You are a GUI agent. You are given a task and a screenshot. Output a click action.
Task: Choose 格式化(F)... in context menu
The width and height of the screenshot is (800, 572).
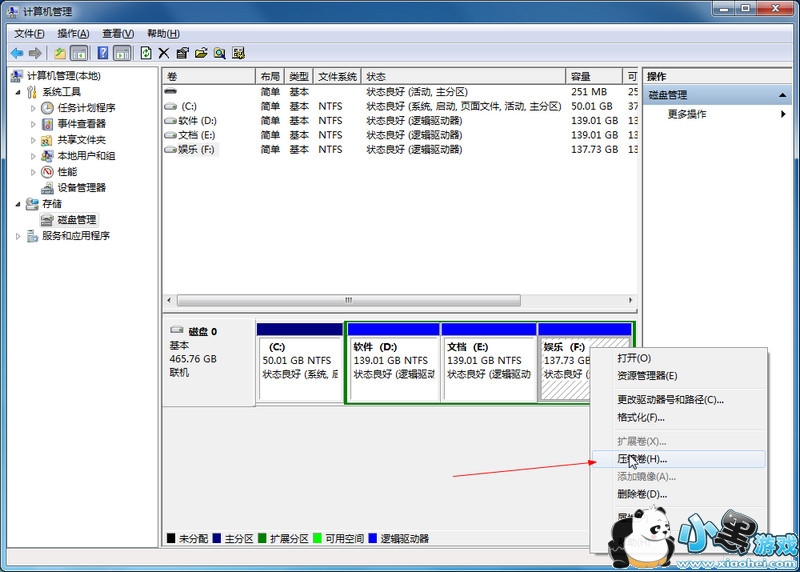[641, 417]
